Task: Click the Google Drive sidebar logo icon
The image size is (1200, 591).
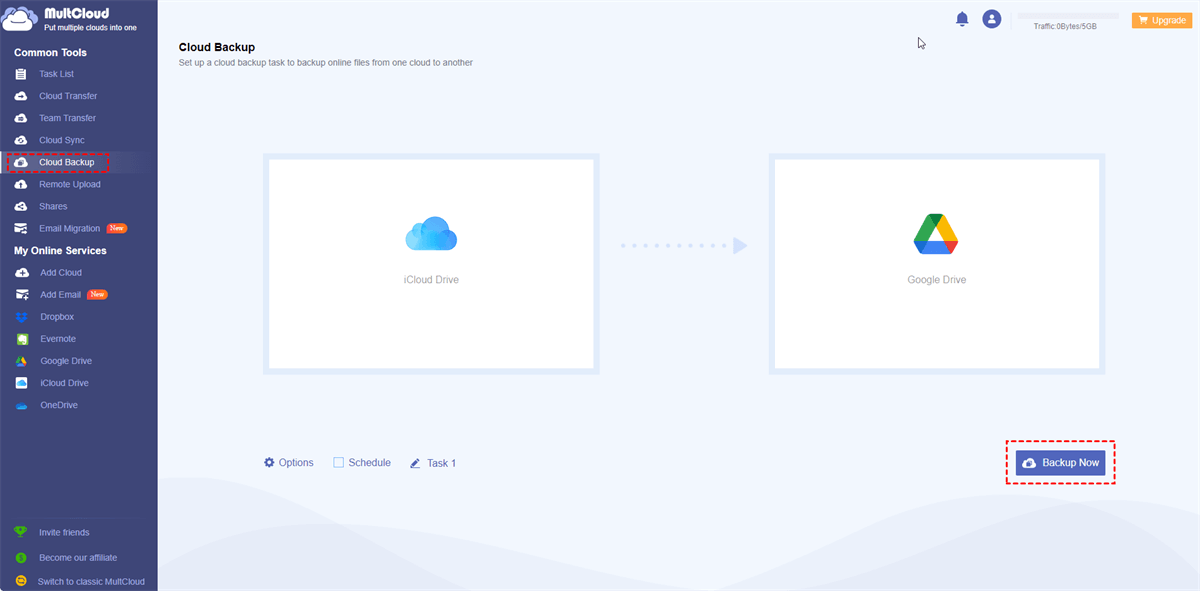Action: (x=22, y=361)
